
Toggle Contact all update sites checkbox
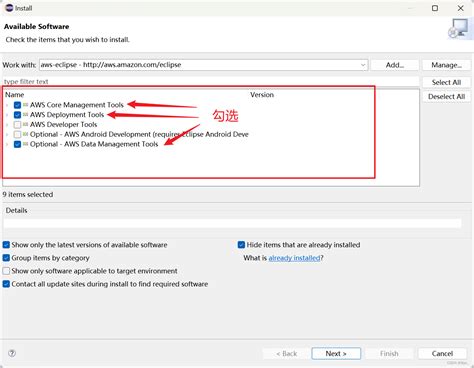[6, 284]
